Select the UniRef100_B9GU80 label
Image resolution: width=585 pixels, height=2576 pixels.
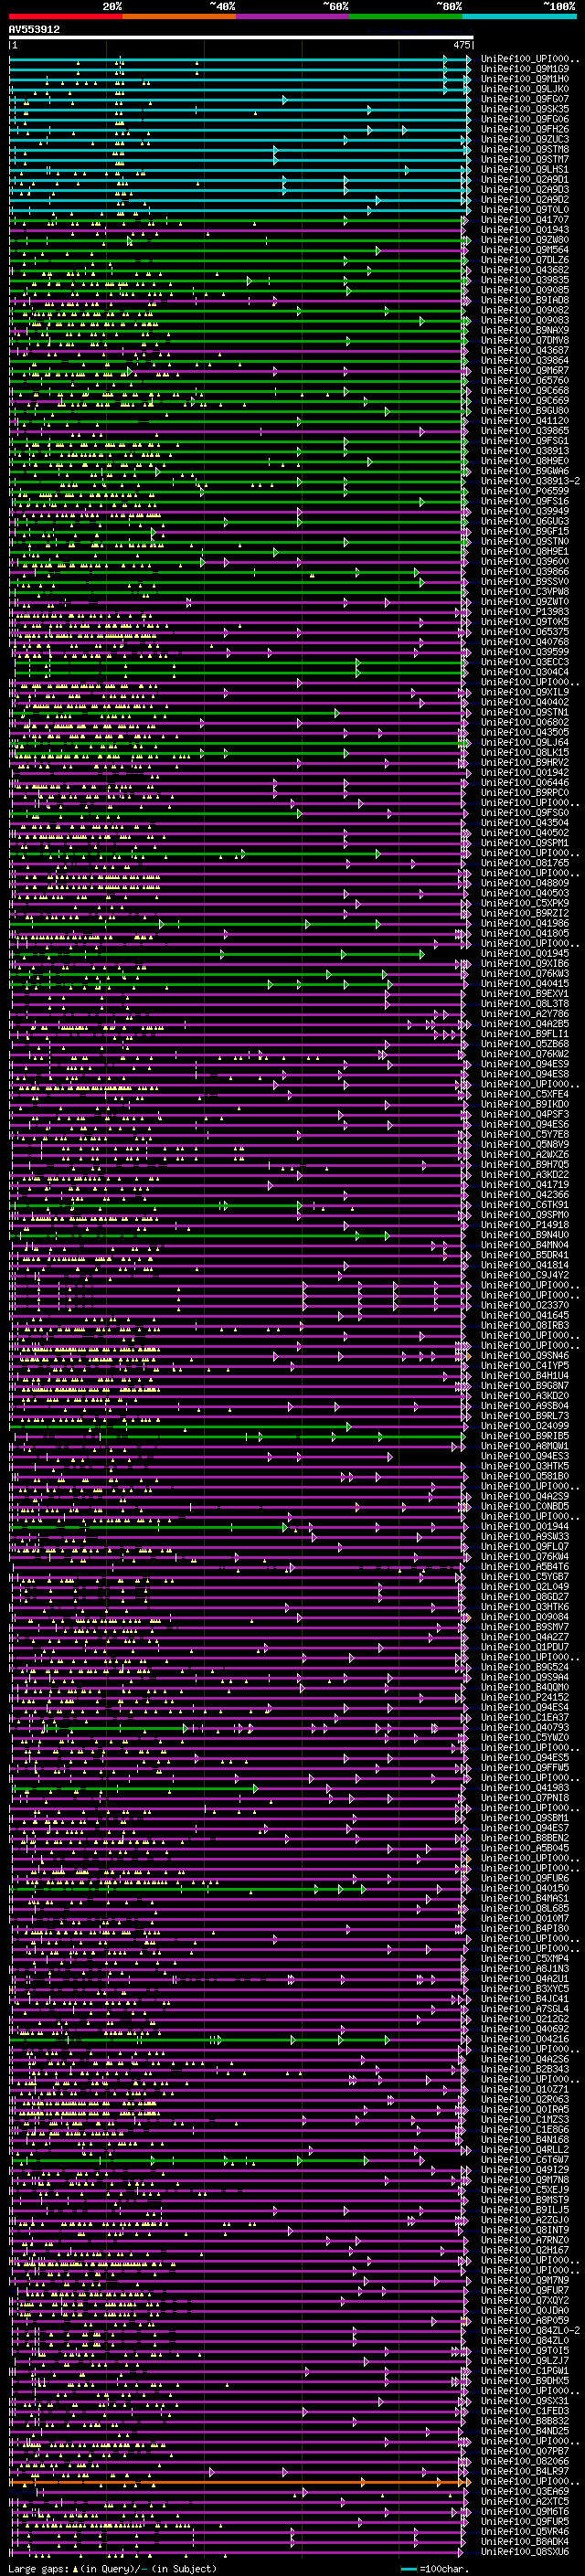click(x=525, y=411)
